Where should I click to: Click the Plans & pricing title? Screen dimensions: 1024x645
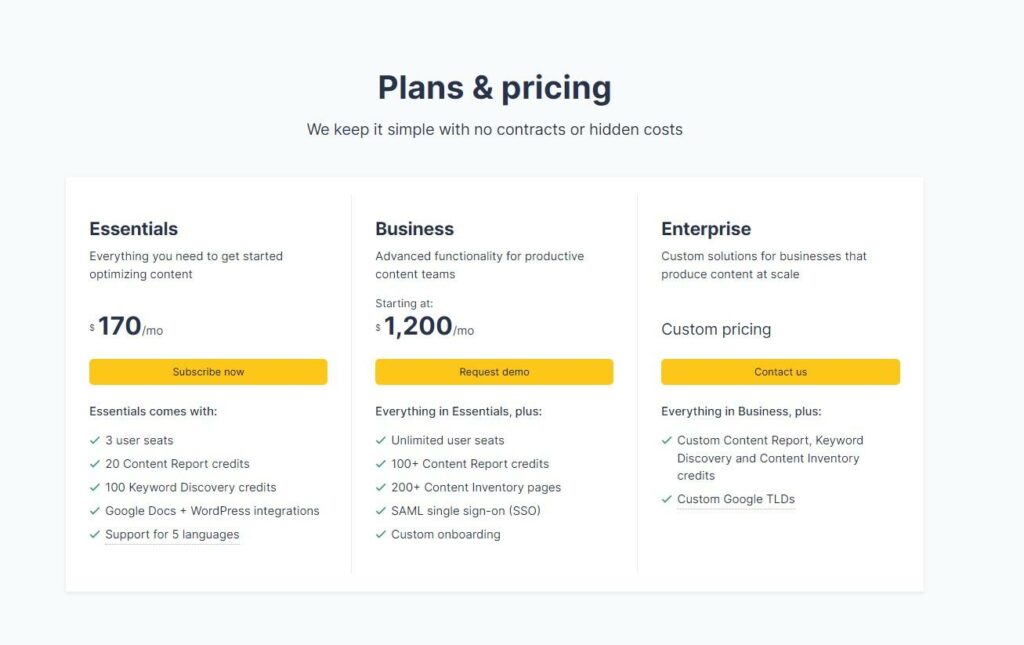(494, 87)
